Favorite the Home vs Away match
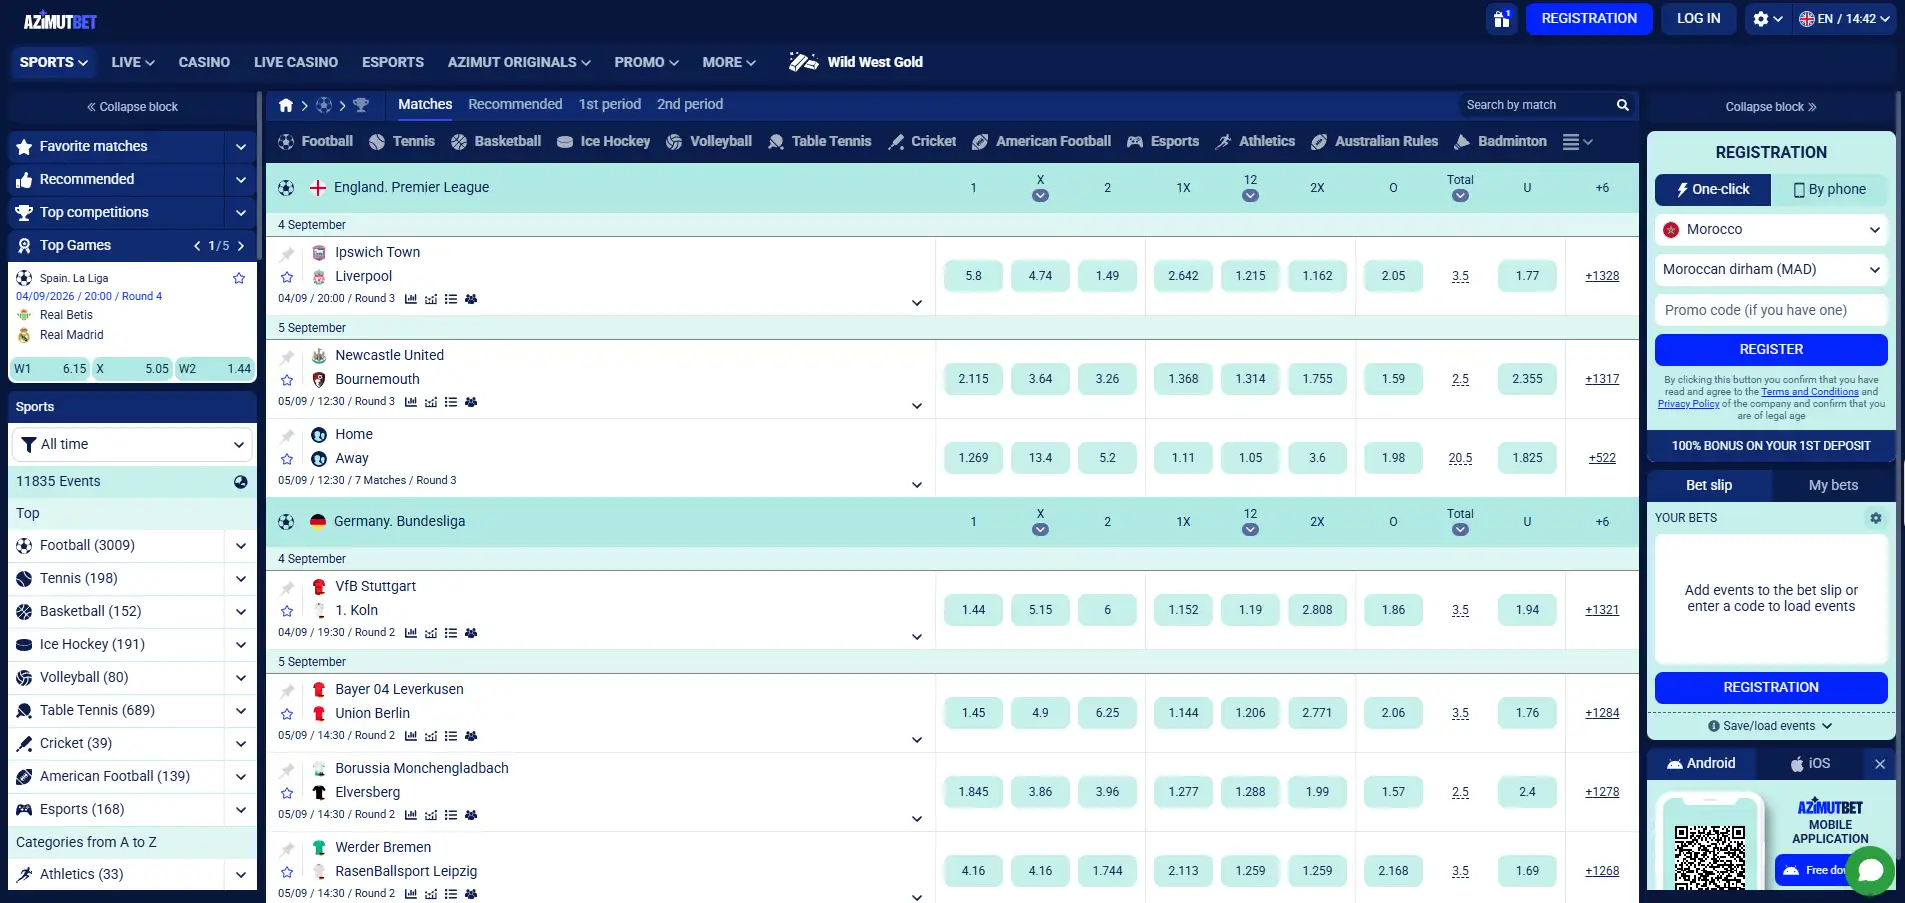This screenshot has width=1905, height=903. coord(287,459)
